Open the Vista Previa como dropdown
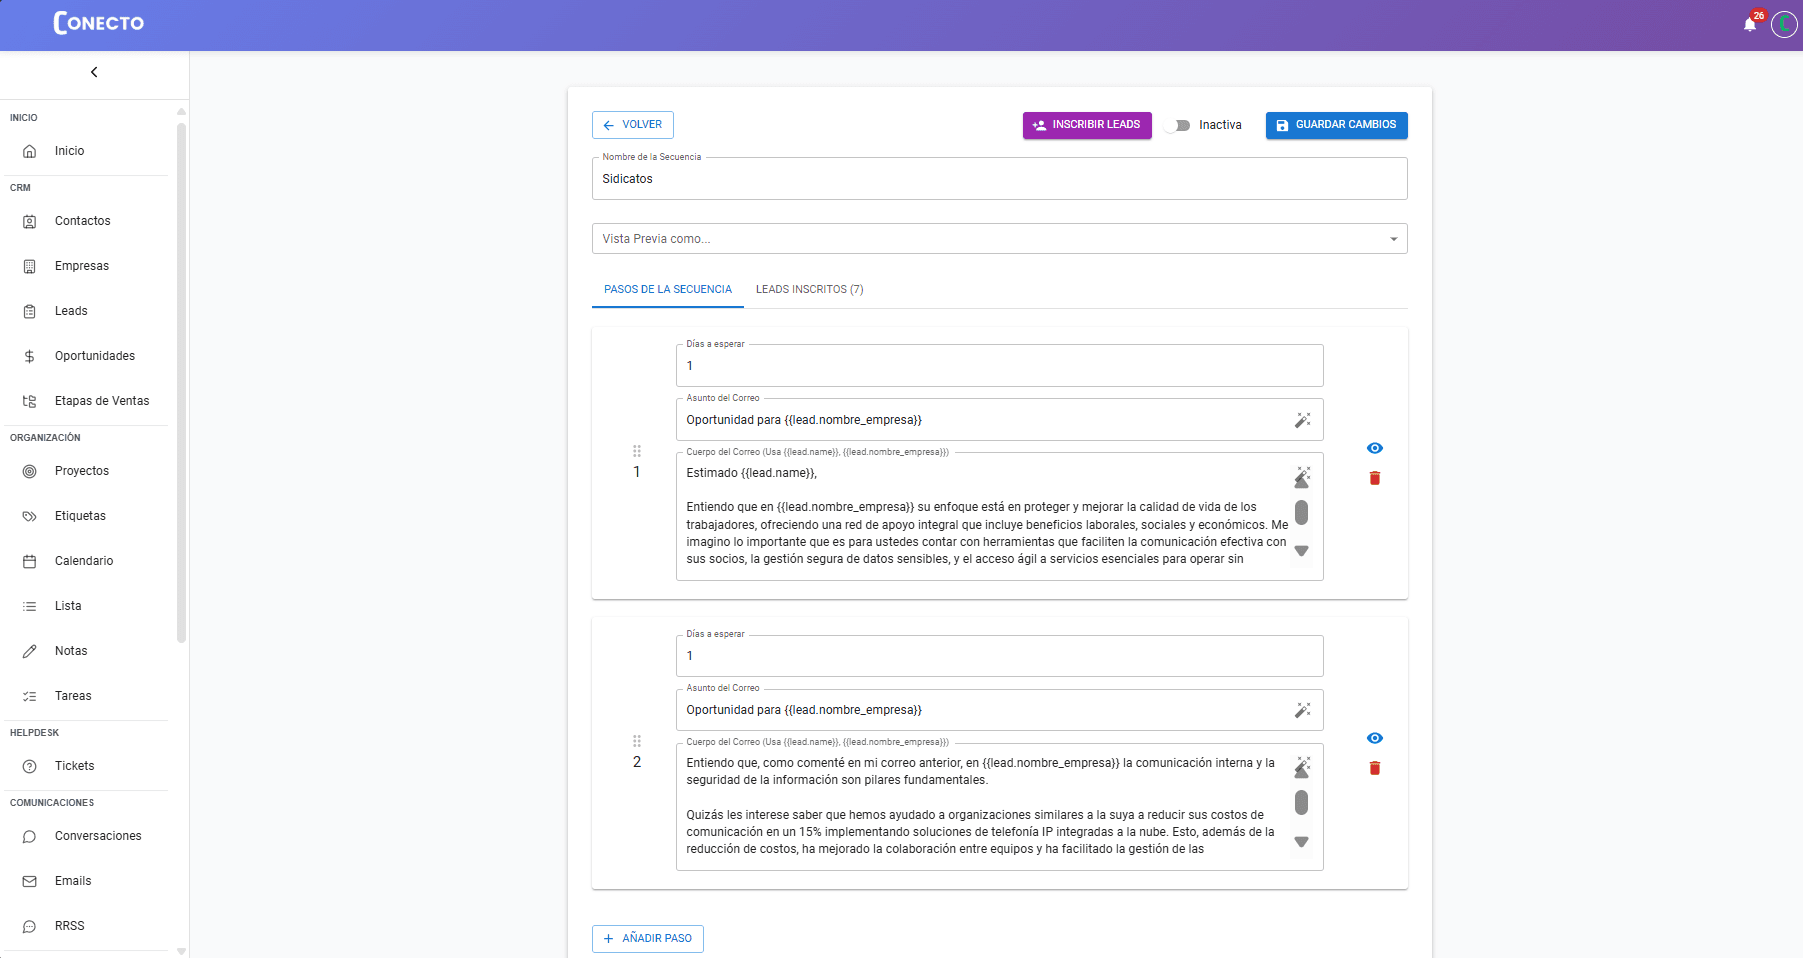The height and width of the screenshot is (958, 1803). tap(999, 239)
